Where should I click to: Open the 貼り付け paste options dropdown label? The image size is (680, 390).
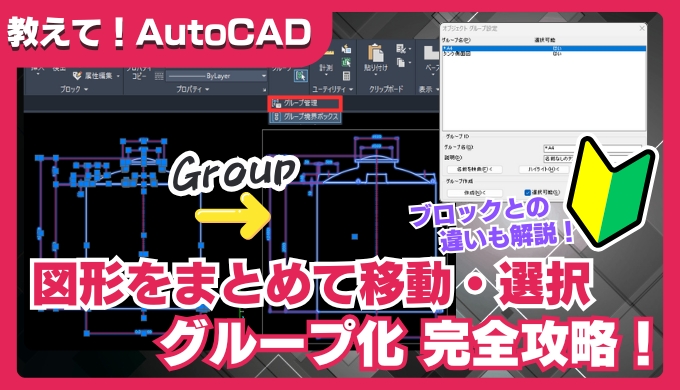pos(376,69)
